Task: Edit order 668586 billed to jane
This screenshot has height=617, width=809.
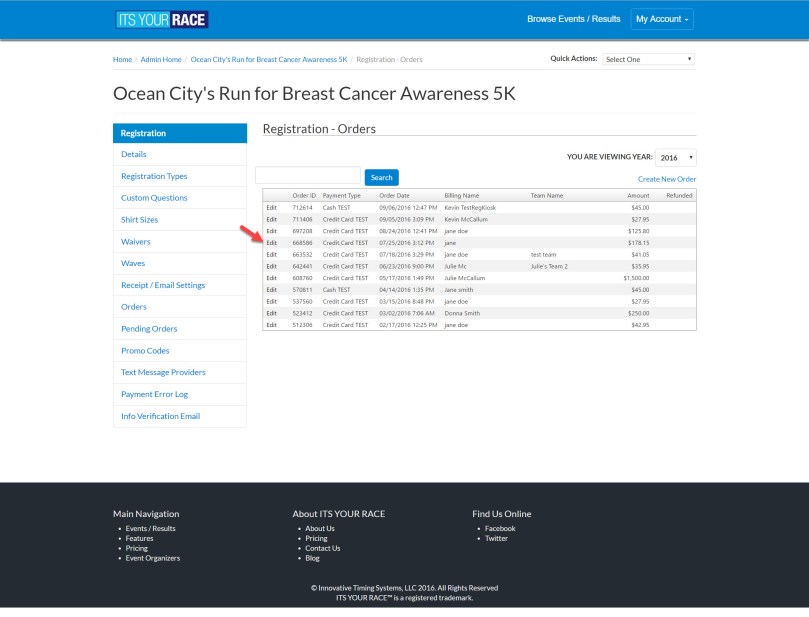Action: [271, 243]
